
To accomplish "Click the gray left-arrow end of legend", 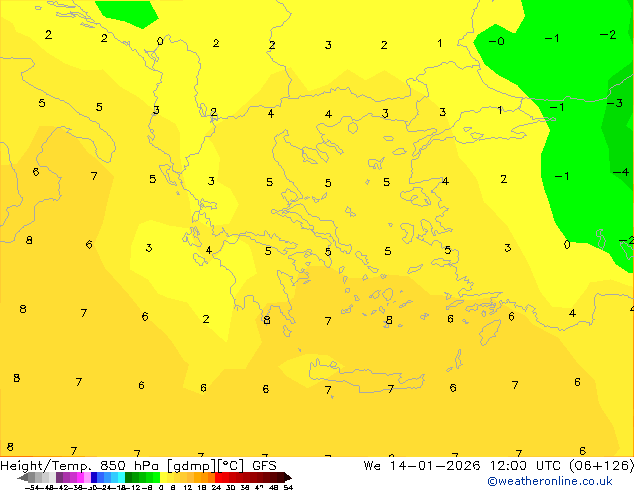I will [x=23, y=477].
